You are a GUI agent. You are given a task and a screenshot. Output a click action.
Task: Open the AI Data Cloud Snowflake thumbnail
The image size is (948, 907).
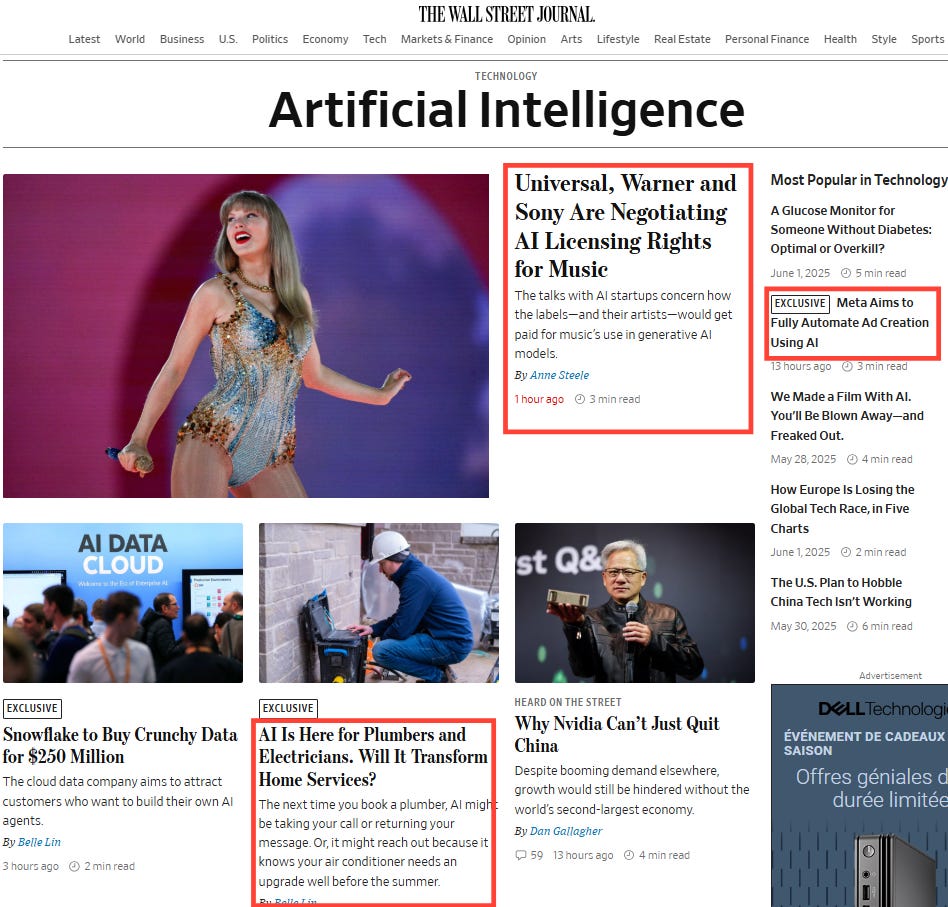pos(123,603)
